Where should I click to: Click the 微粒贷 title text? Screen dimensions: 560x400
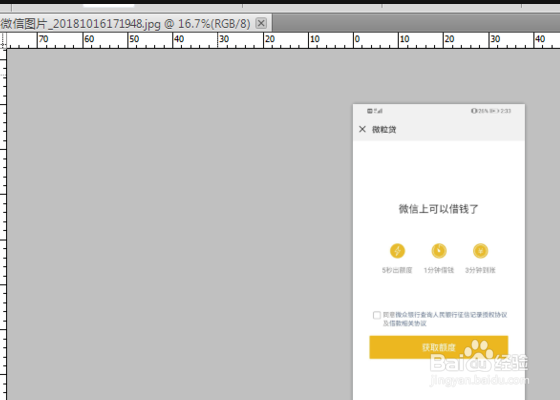click(x=384, y=130)
